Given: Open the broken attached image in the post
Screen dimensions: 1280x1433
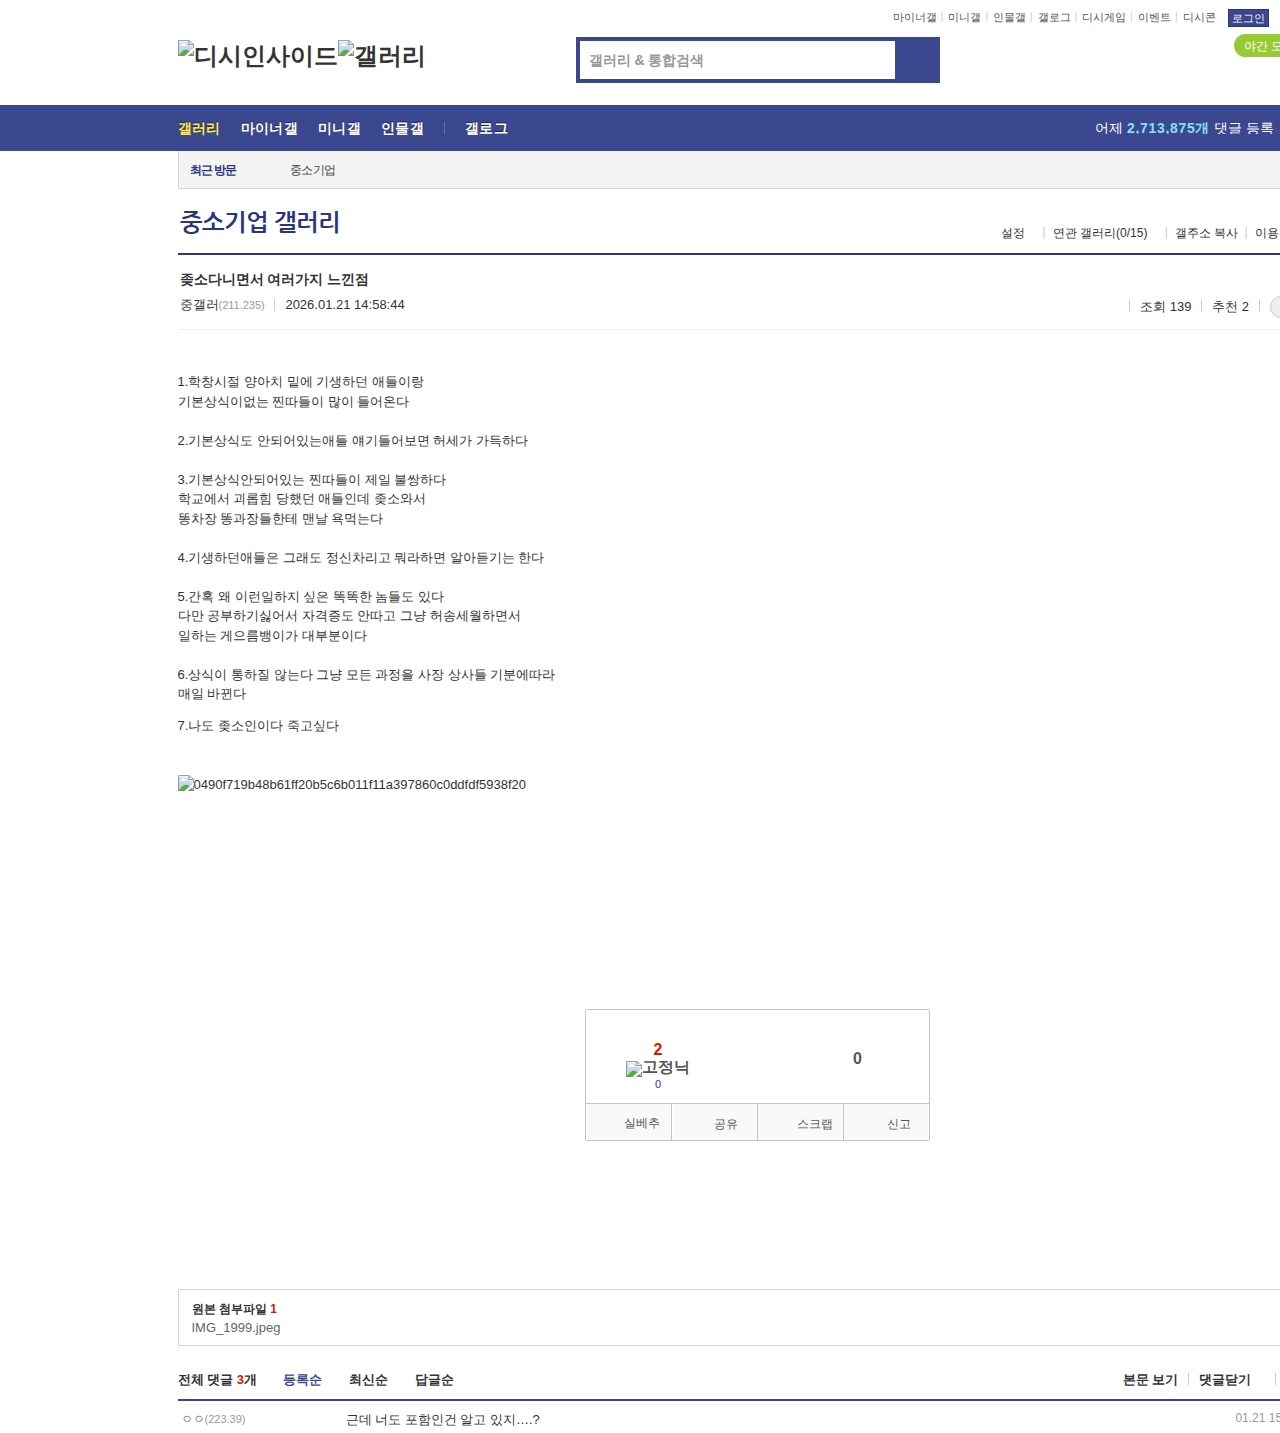Looking at the screenshot, I should [x=352, y=785].
